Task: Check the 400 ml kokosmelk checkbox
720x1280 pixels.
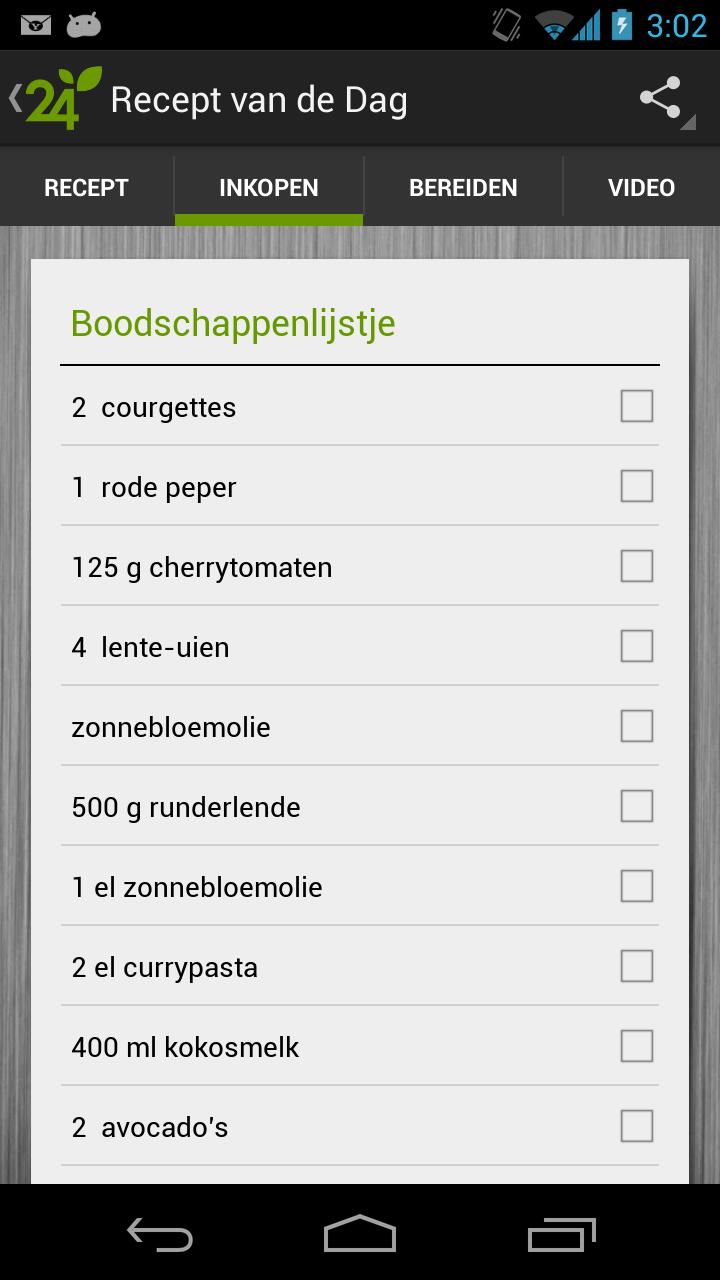Action: coord(636,1046)
